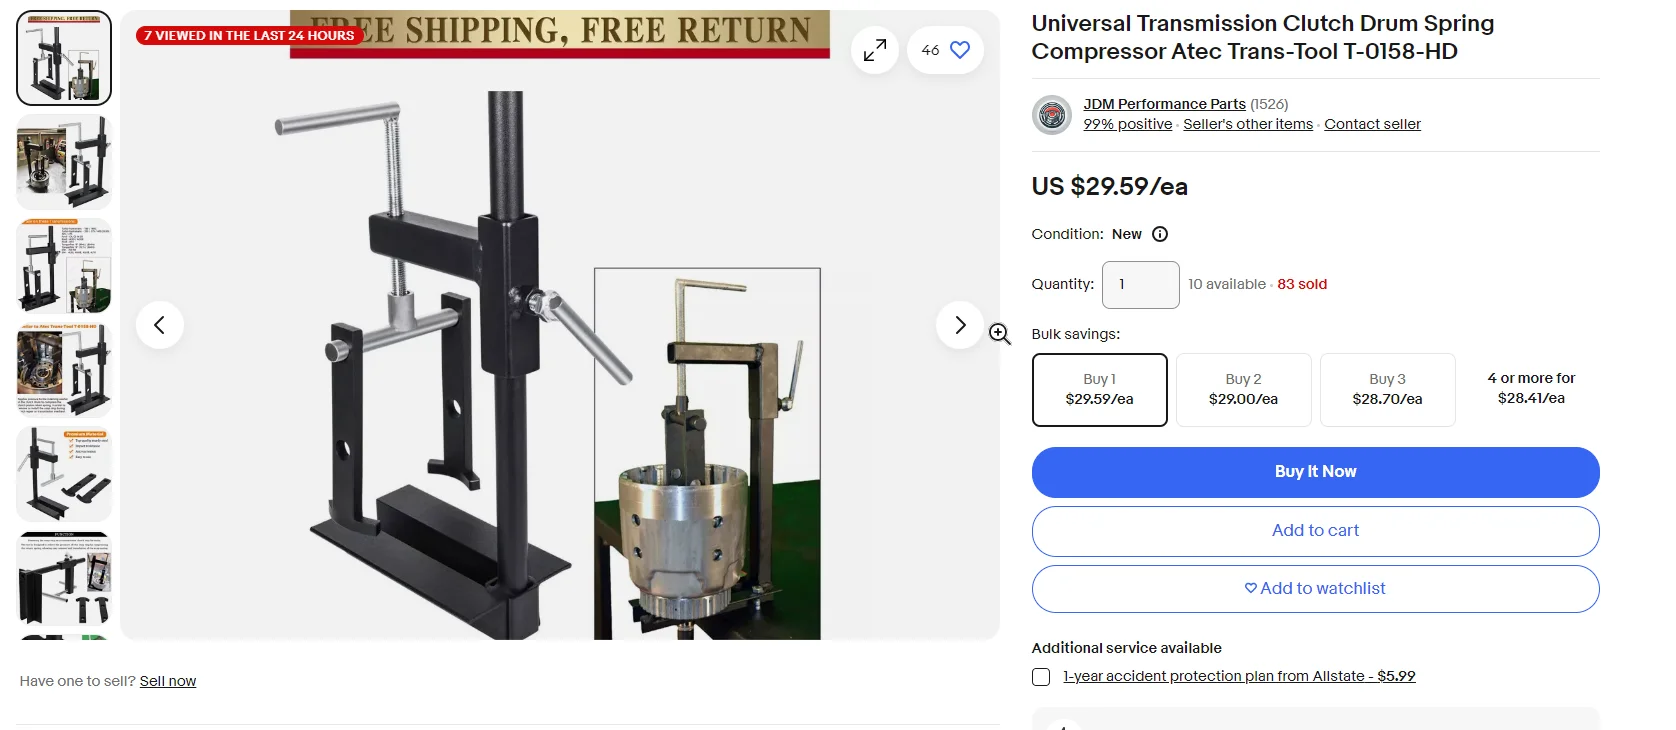
Task: Show the next product image
Action: [x=960, y=325]
